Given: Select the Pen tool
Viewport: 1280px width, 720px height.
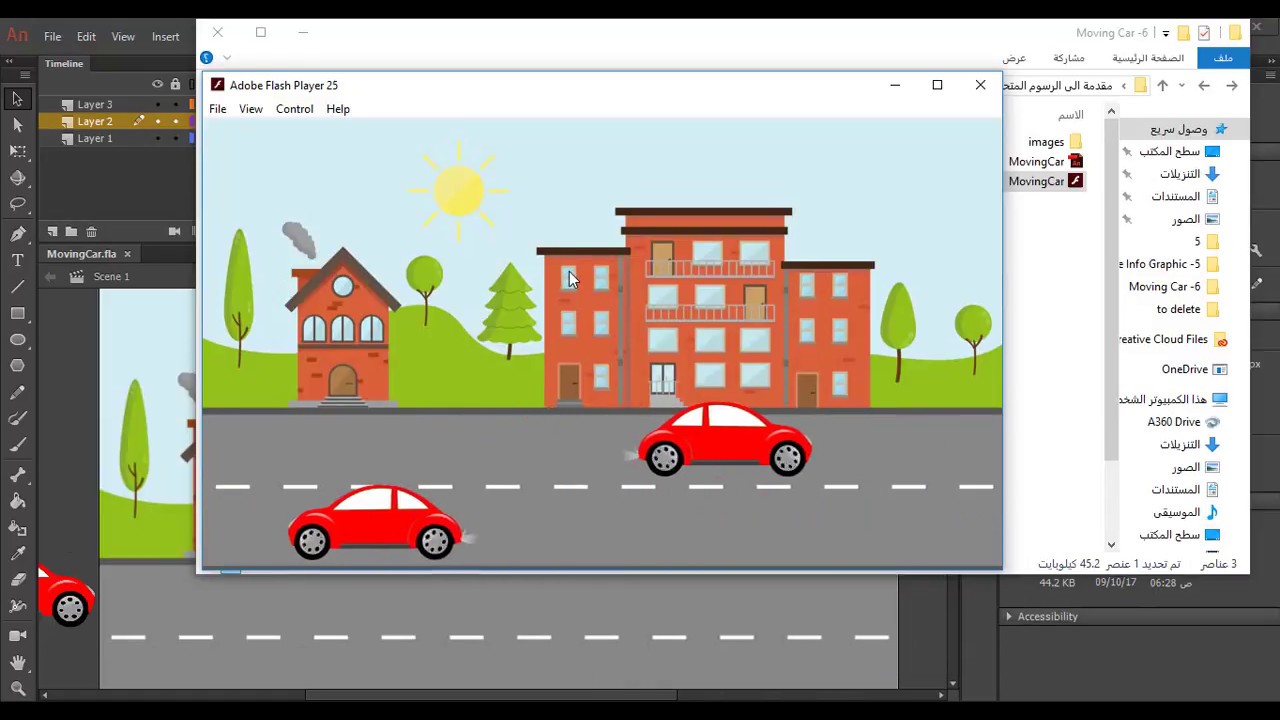Looking at the screenshot, I should [17, 234].
